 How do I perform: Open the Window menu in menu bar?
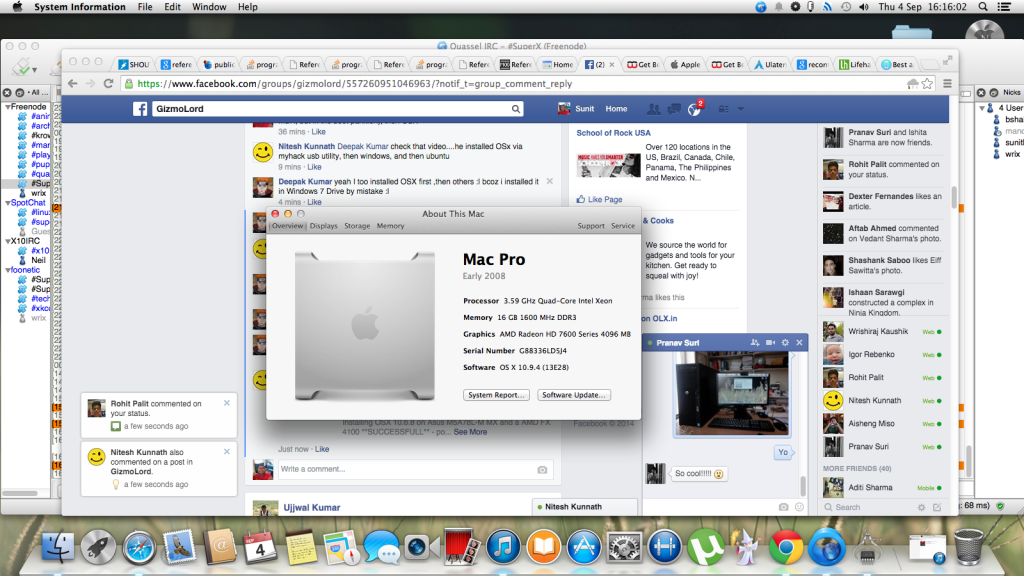click(209, 7)
